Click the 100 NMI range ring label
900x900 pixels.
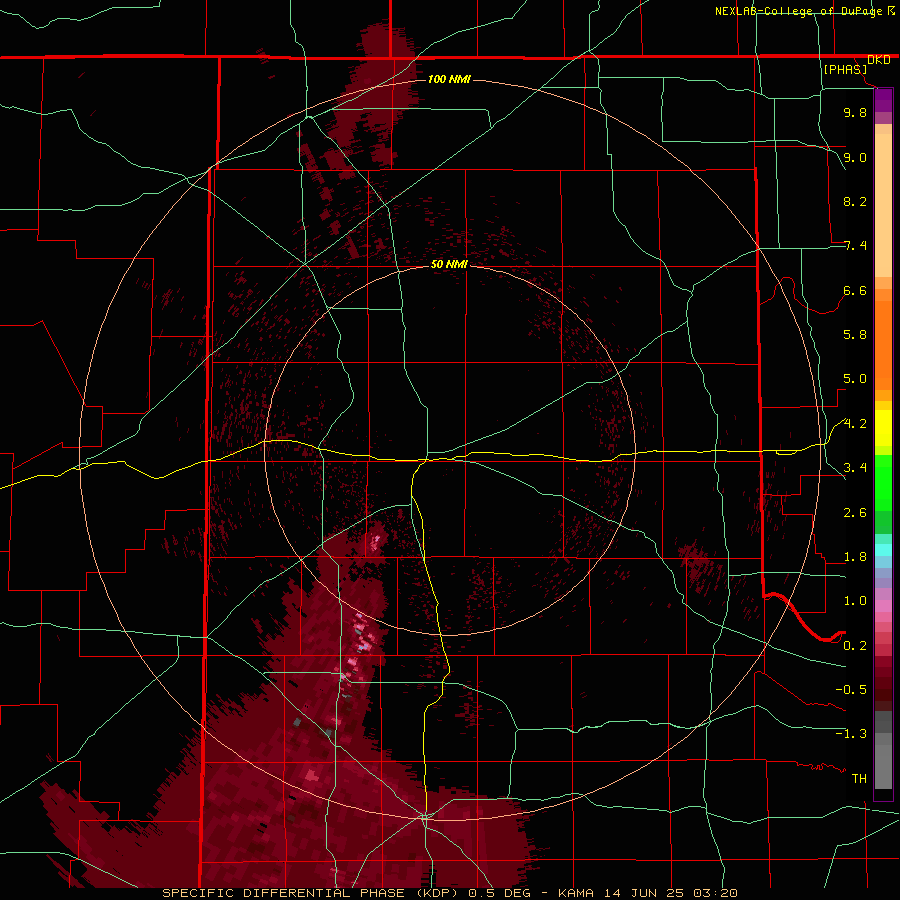pos(449,79)
